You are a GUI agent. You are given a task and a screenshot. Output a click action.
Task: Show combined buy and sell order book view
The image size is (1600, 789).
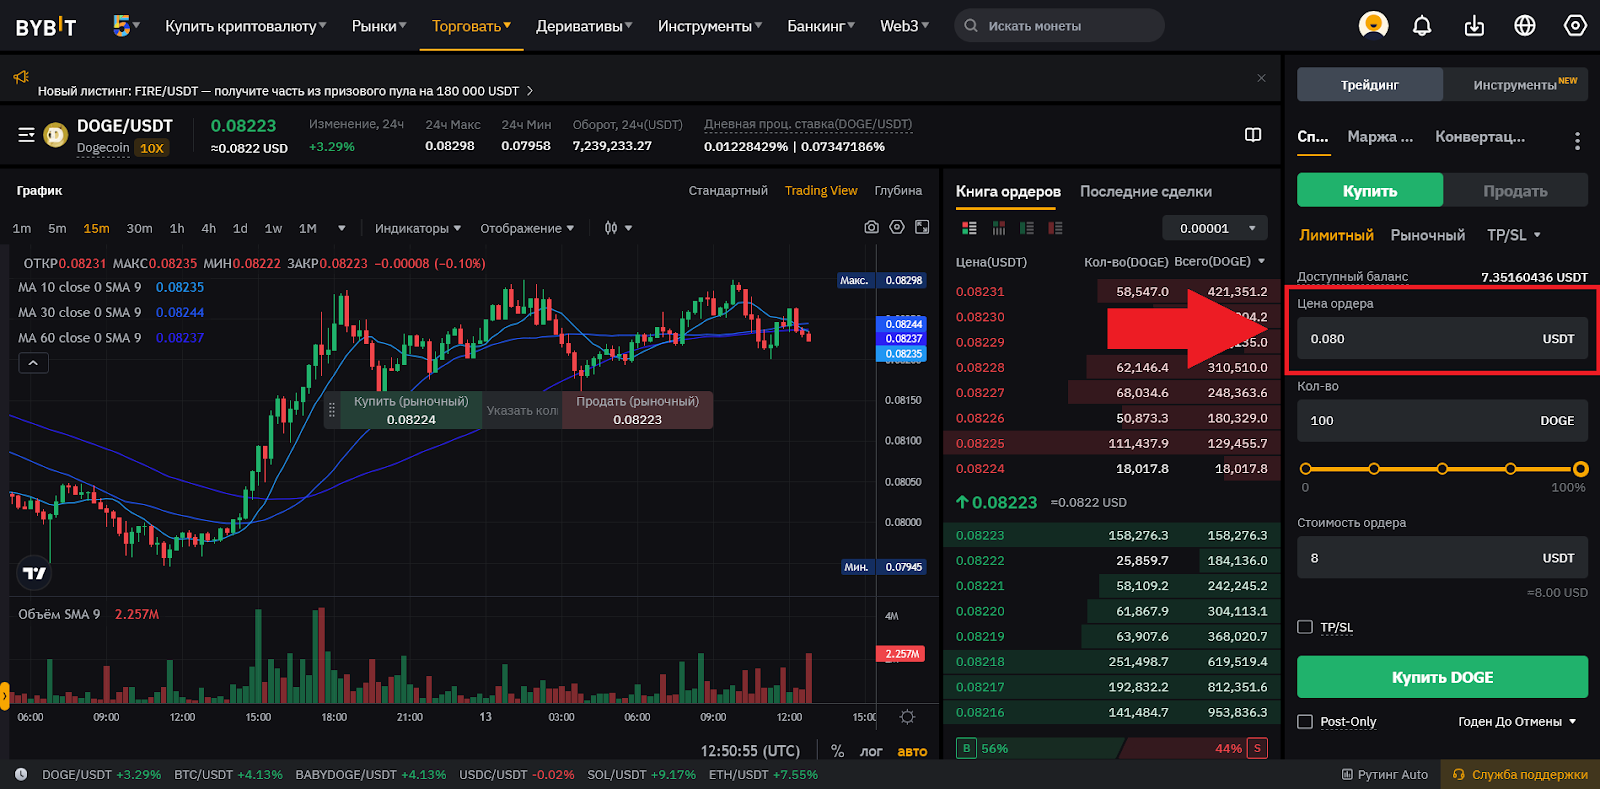(x=969, y=228)
